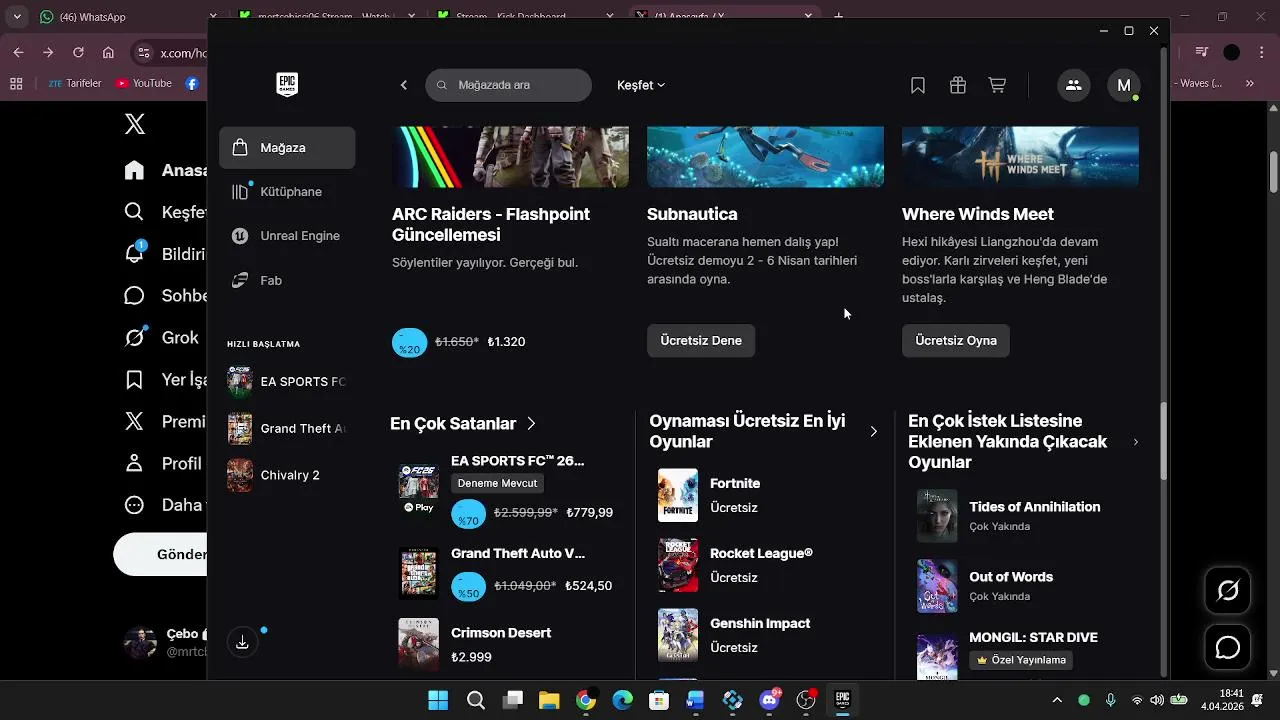Open Grand Theft Auto V top seller
Viewport: 1280px width, 720px height.
(x=507, y=573)
